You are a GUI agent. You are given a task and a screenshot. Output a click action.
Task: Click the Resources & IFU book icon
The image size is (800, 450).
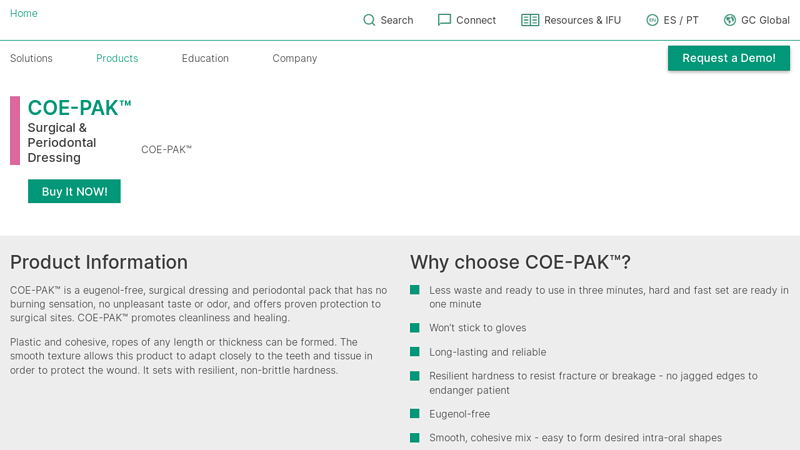[x=530, y=20]
